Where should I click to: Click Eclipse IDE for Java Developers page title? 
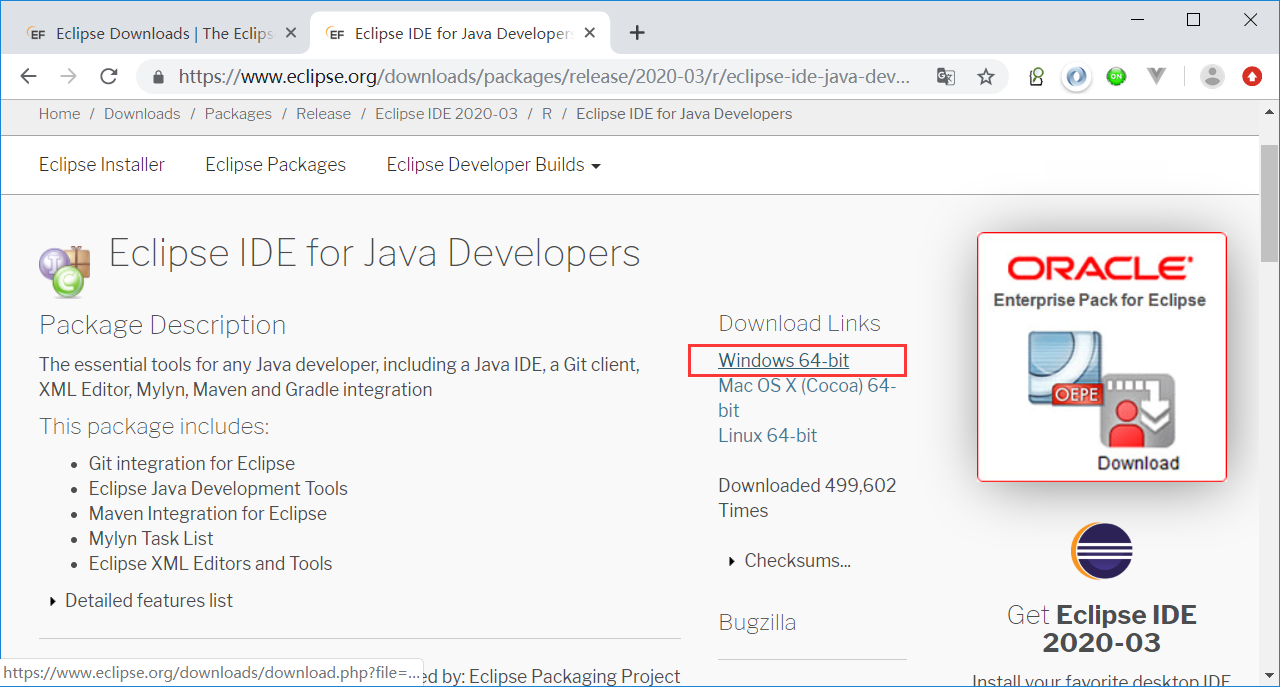click(x=374, y=253)
